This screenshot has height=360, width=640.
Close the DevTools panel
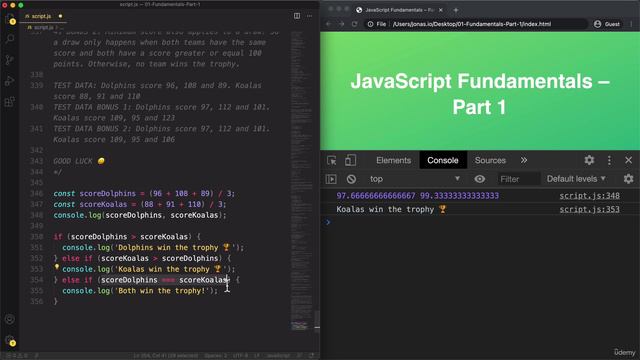(629, 160)
